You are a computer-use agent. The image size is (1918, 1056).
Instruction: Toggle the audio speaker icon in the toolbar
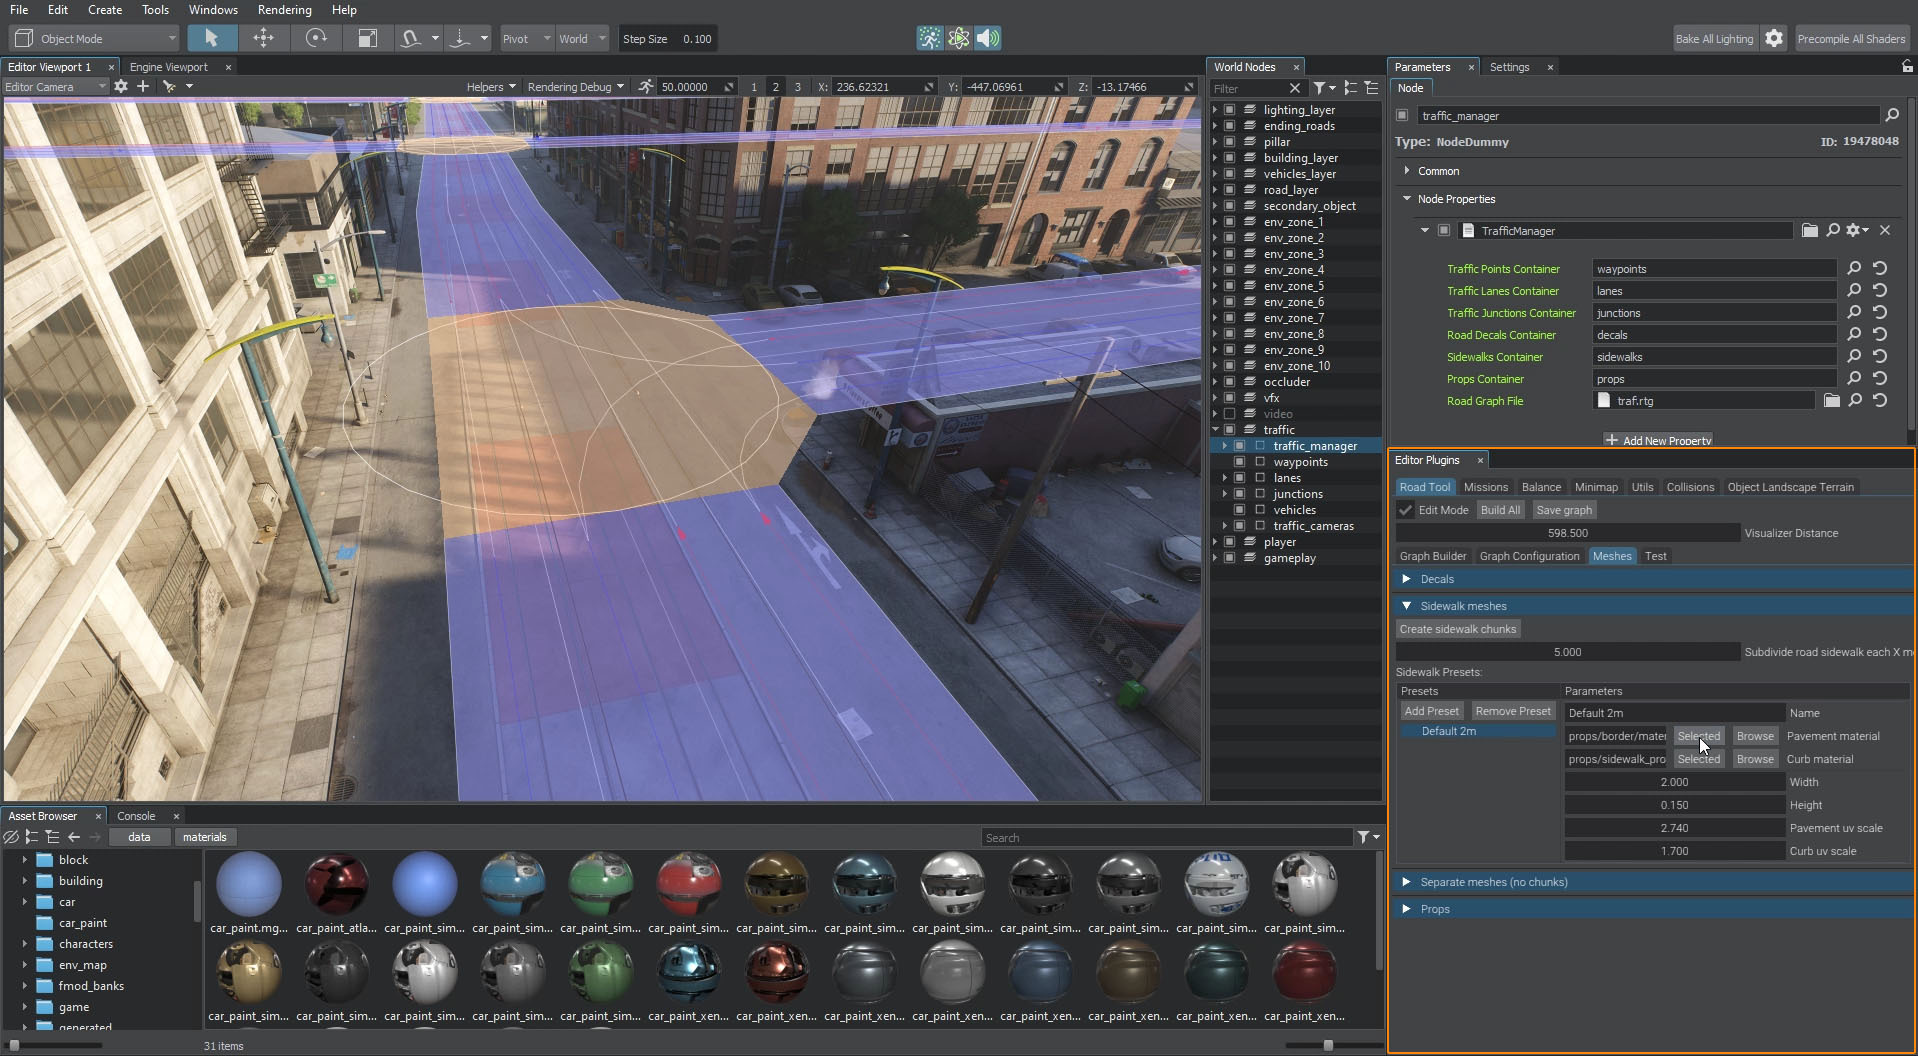coord(987,38)
